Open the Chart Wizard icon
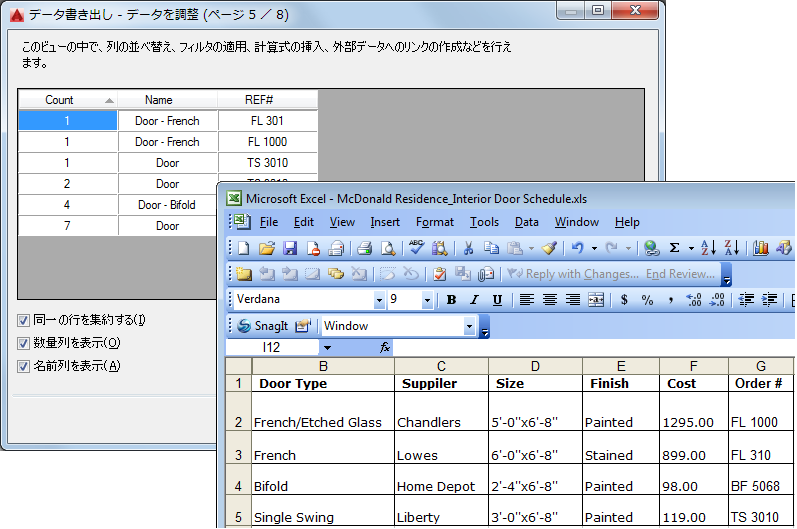Screen dimensions: 797x529 [x=761, y=248]
